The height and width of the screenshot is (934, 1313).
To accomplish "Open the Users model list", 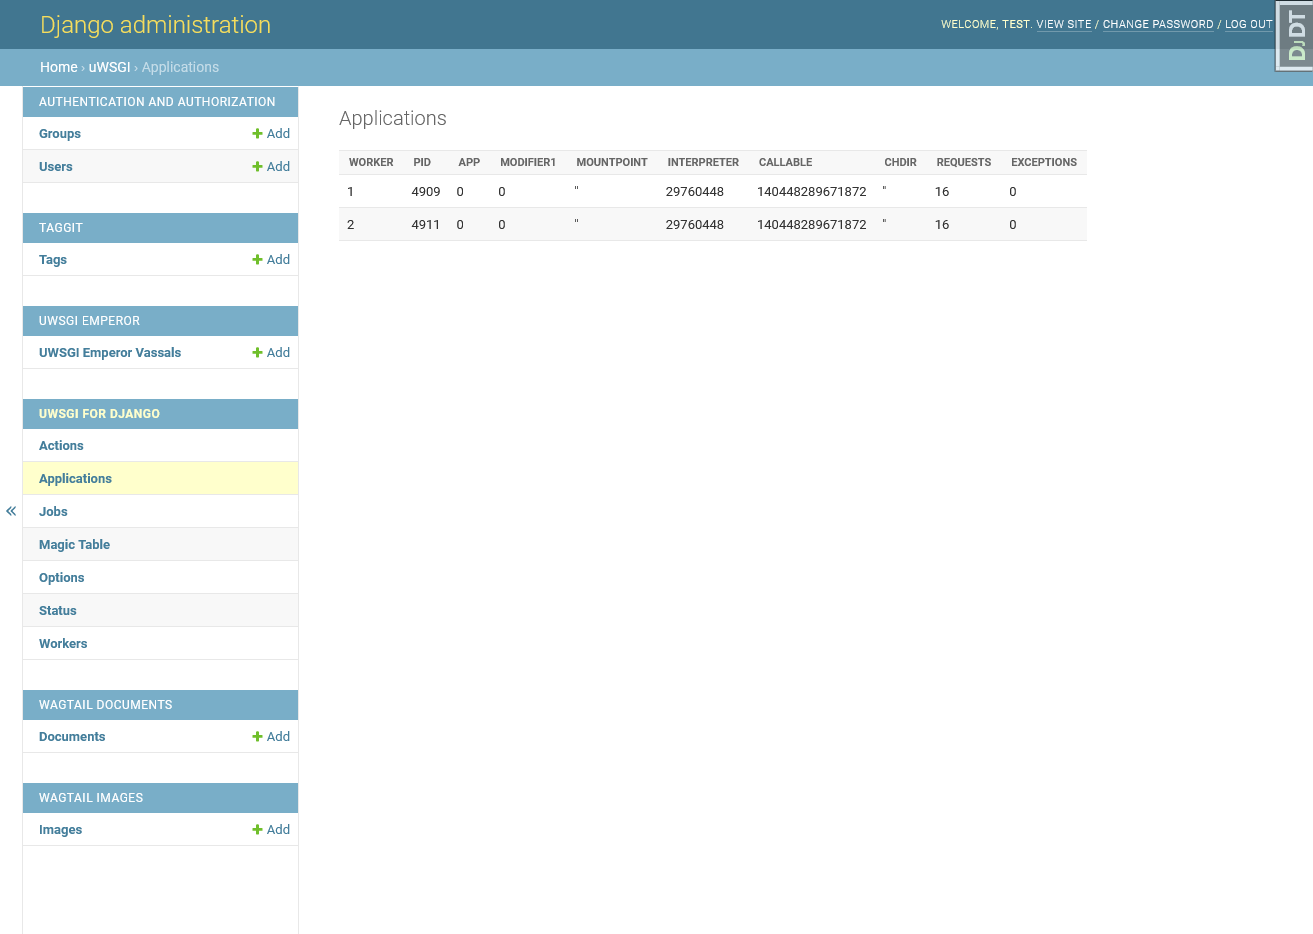I will pyautogui.click(x=56, y=167).
